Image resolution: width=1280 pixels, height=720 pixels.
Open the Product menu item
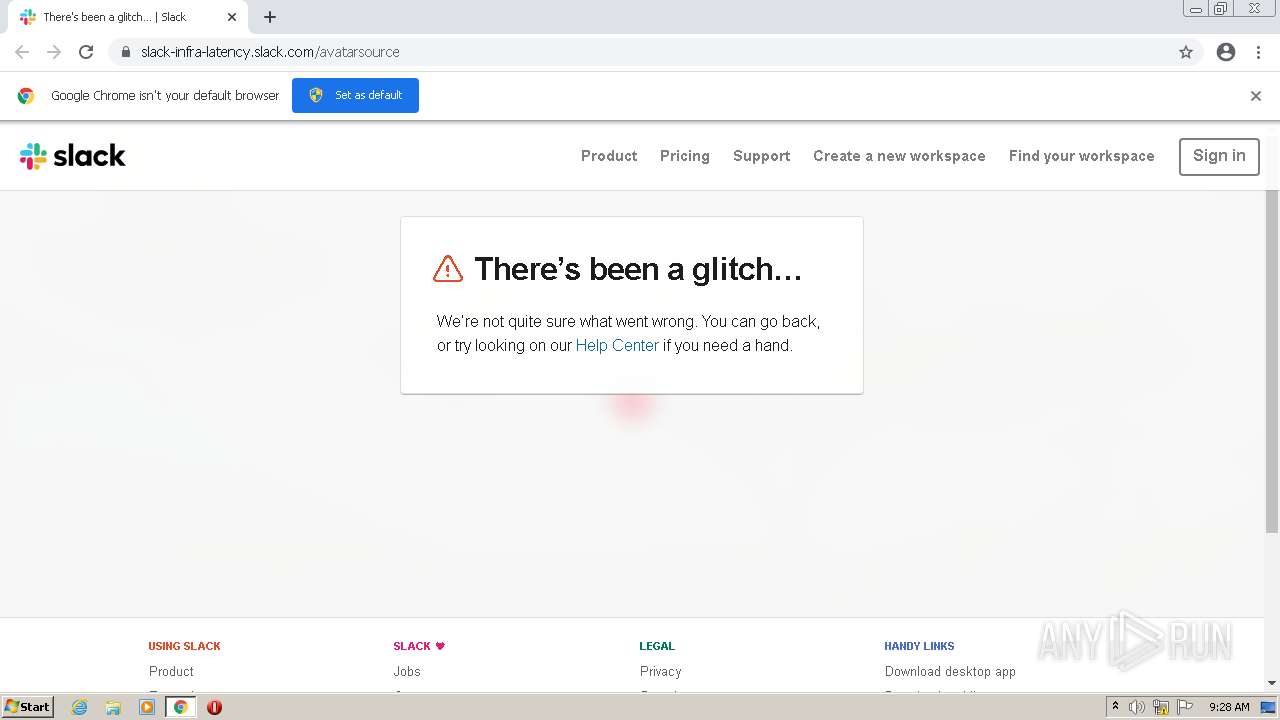point(609,156)
